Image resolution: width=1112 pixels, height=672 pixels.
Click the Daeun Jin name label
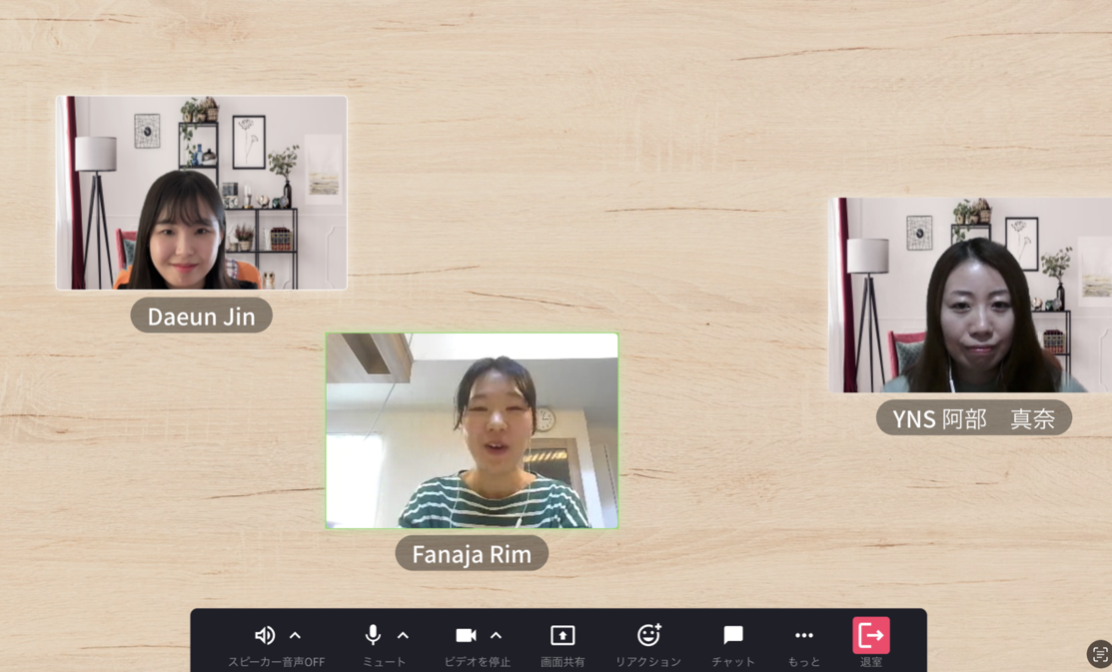click(x=201, y=316)
